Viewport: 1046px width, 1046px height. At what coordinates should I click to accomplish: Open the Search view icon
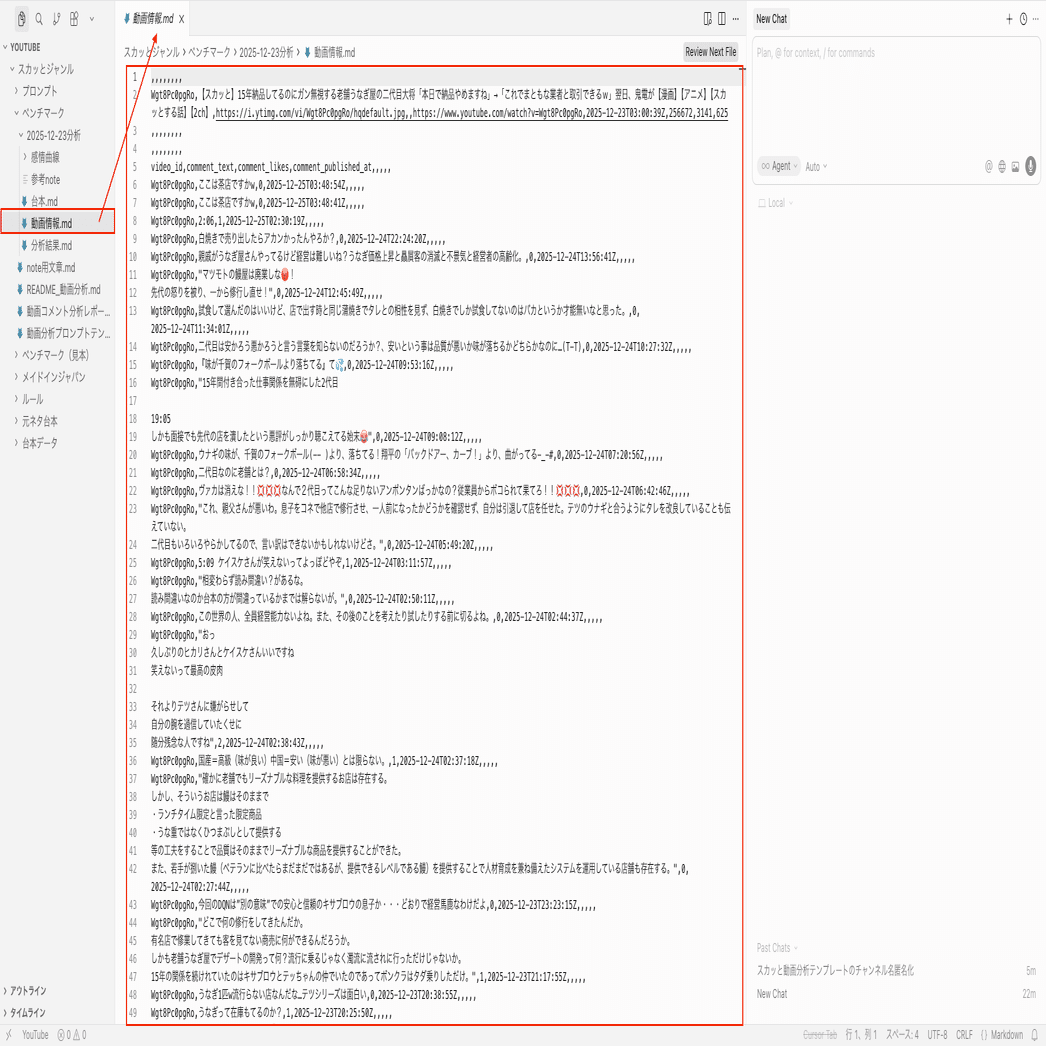39,19
